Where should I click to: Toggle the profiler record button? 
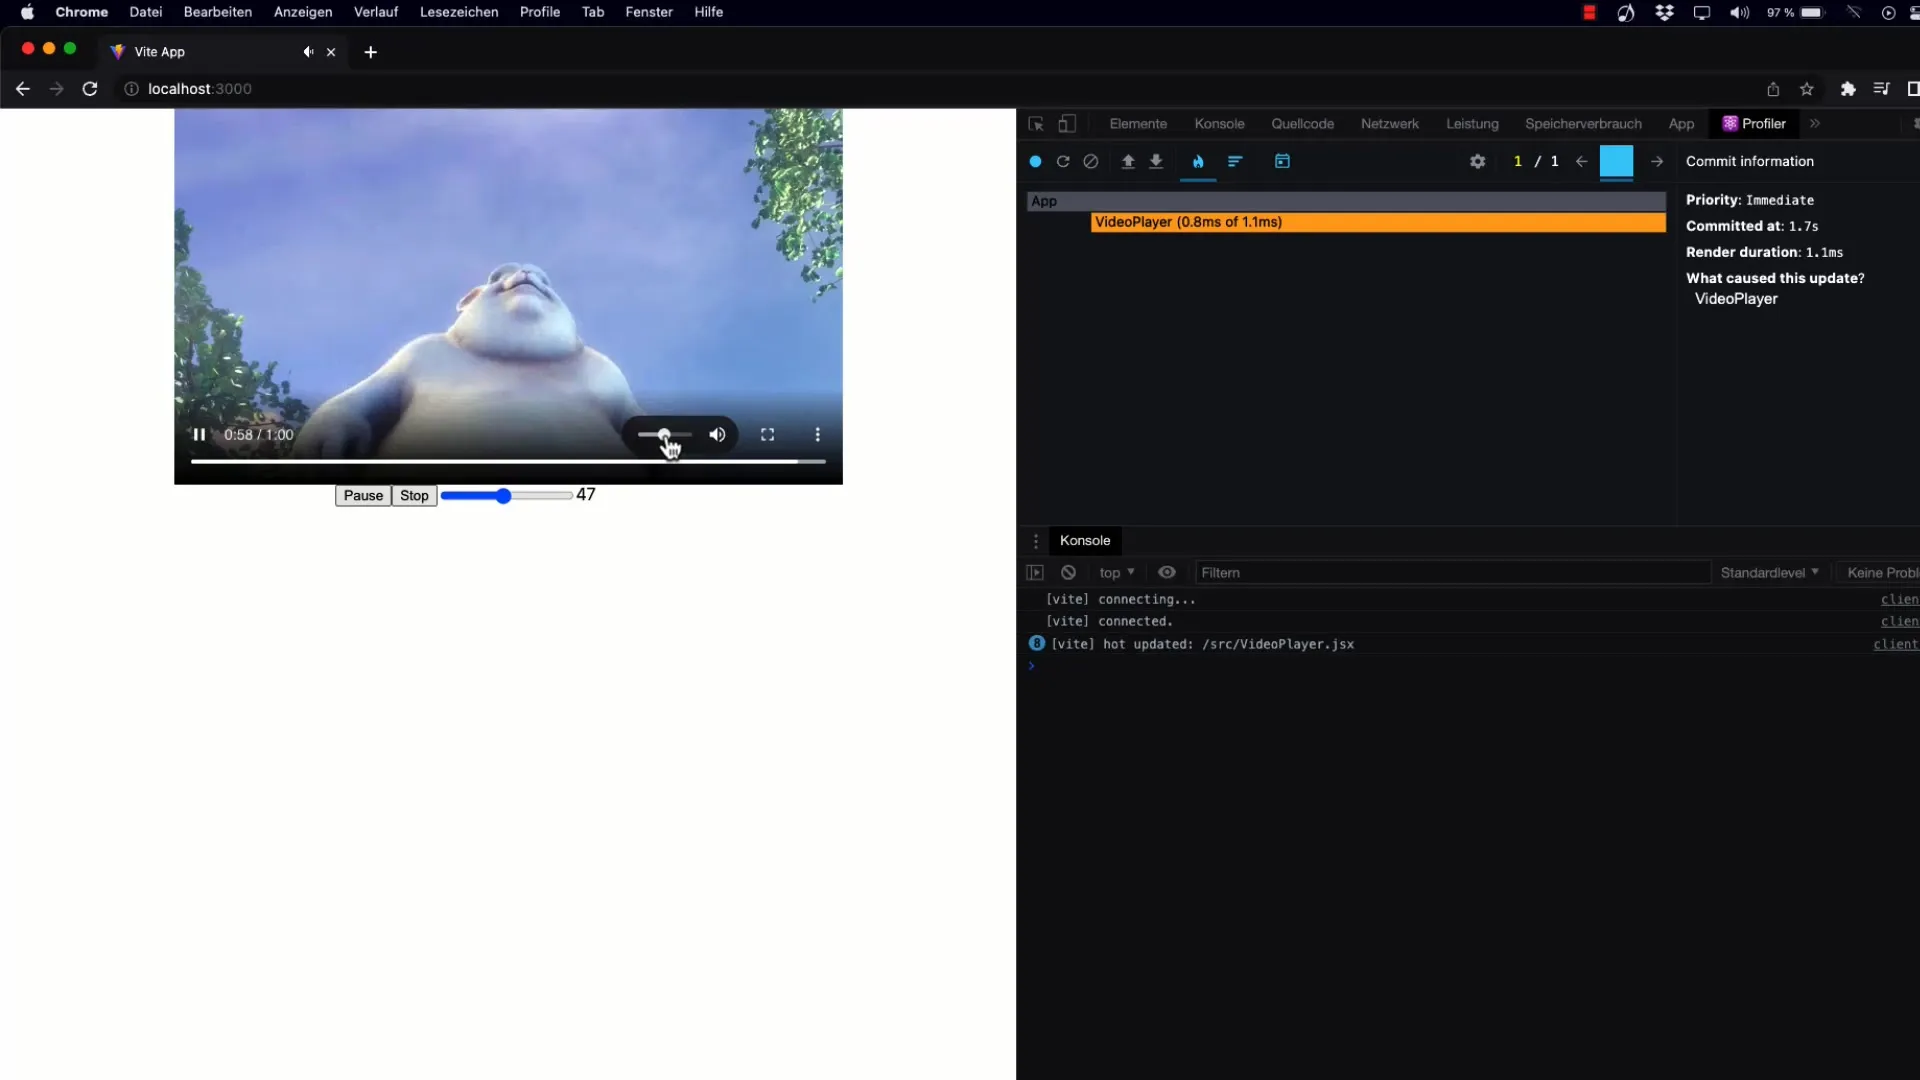[1035, 161]
